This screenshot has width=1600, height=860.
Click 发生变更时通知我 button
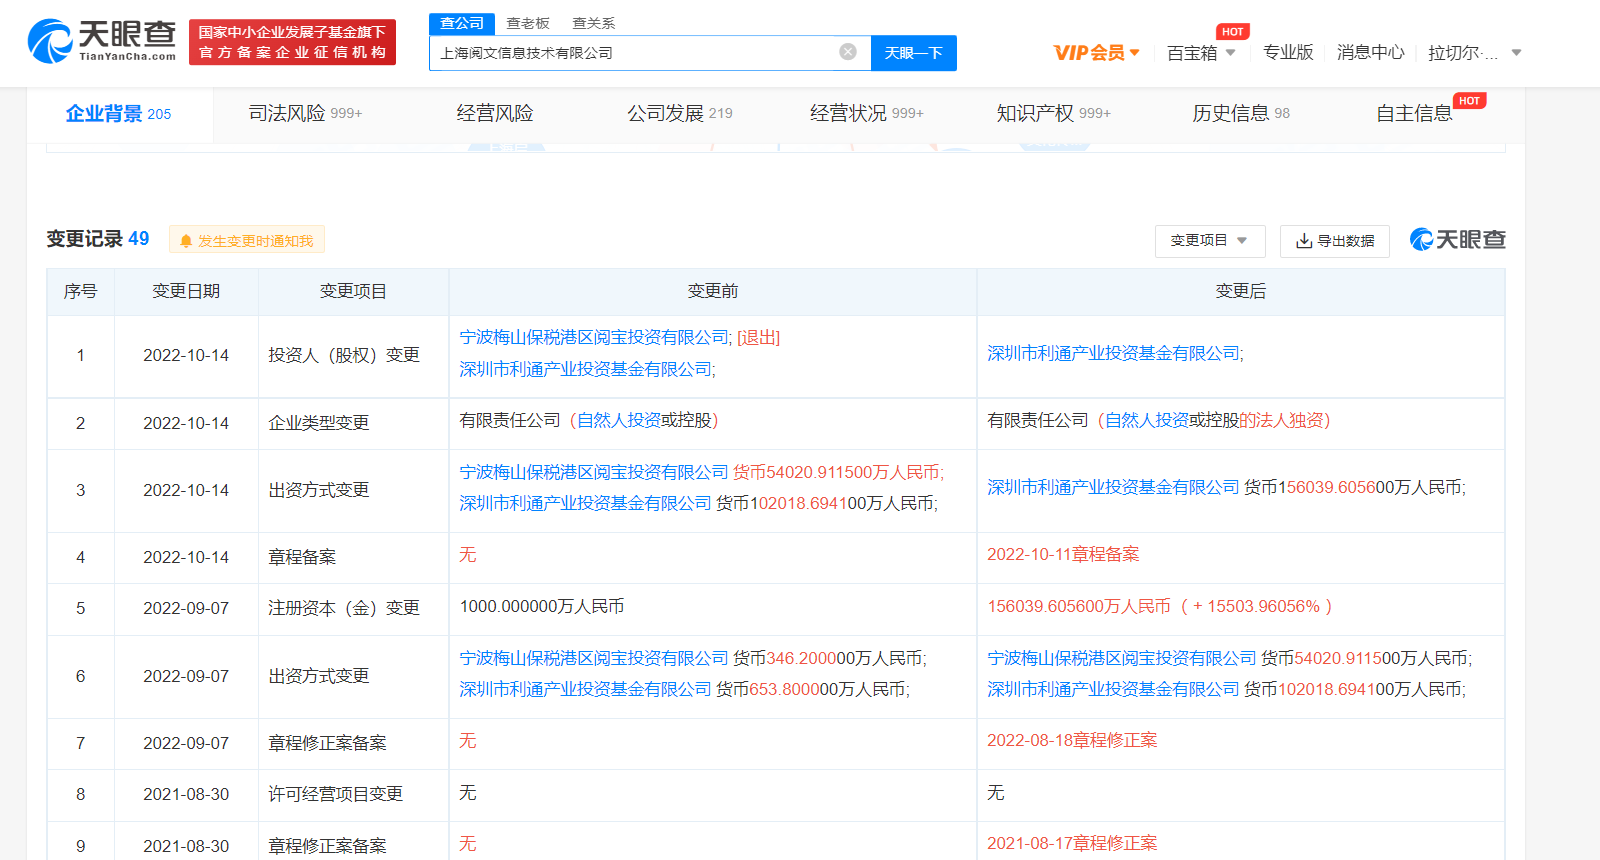[x=255, y=241]
